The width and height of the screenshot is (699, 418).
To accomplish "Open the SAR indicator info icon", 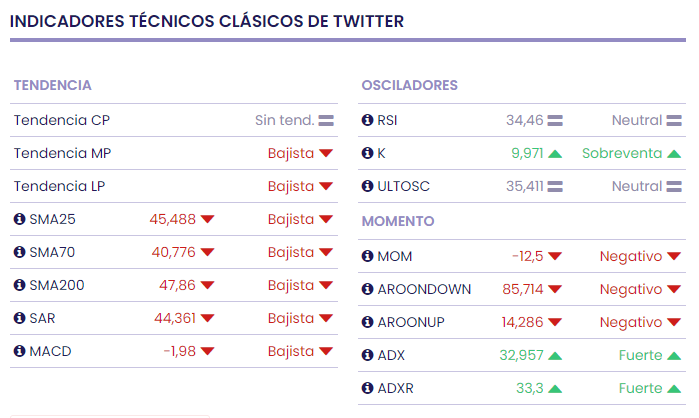I will [19, 318].
